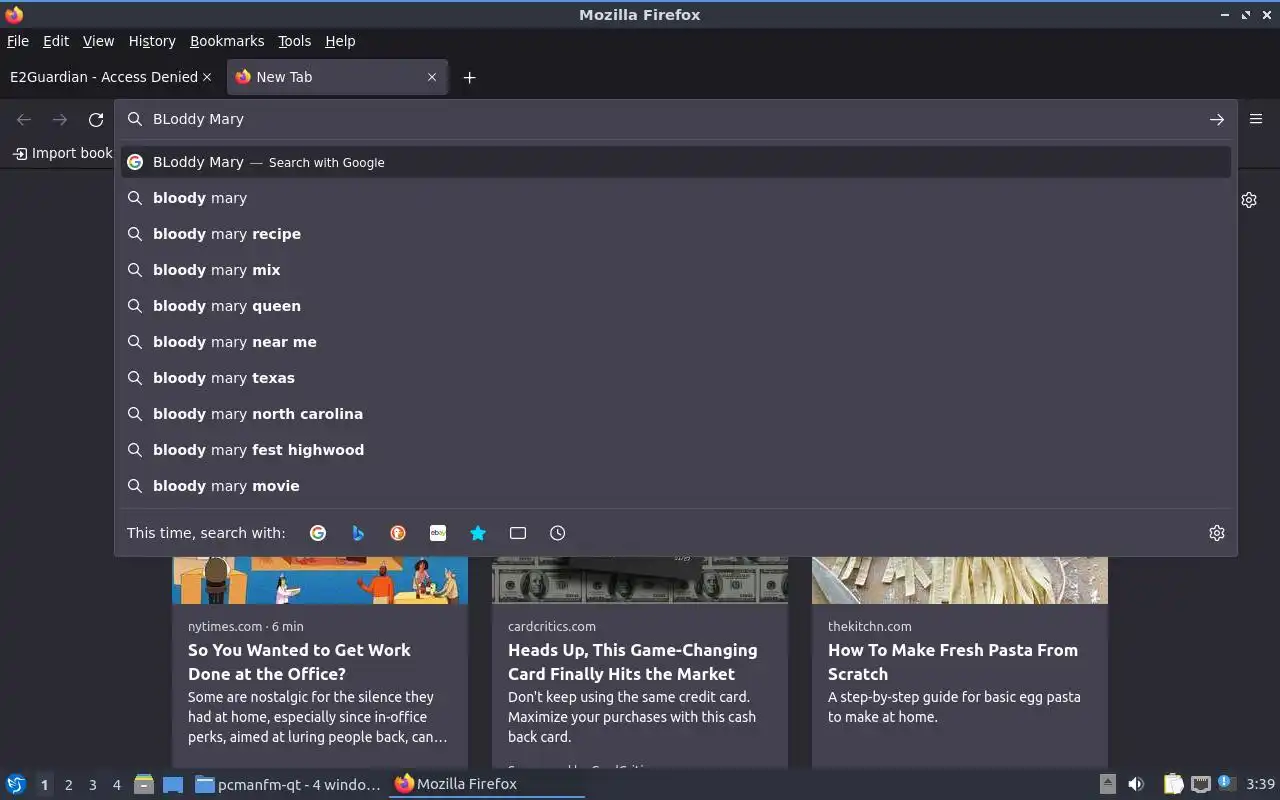Click the removable media eject tray icon

pyautogui.click(x=1108, y=784)
